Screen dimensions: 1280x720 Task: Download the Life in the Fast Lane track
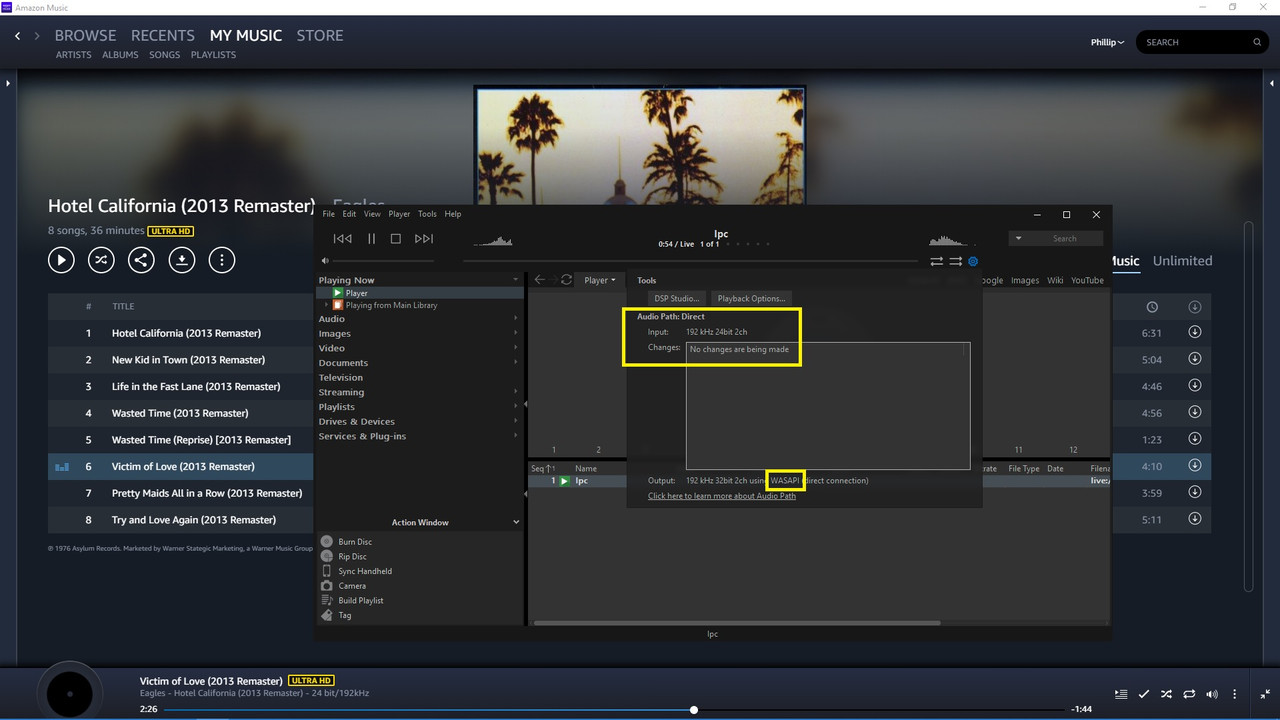tap(1194, 386)
